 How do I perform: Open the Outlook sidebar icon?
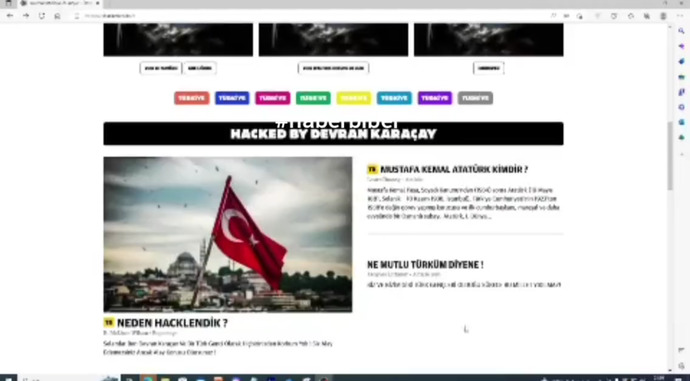[x=682, y=122]
